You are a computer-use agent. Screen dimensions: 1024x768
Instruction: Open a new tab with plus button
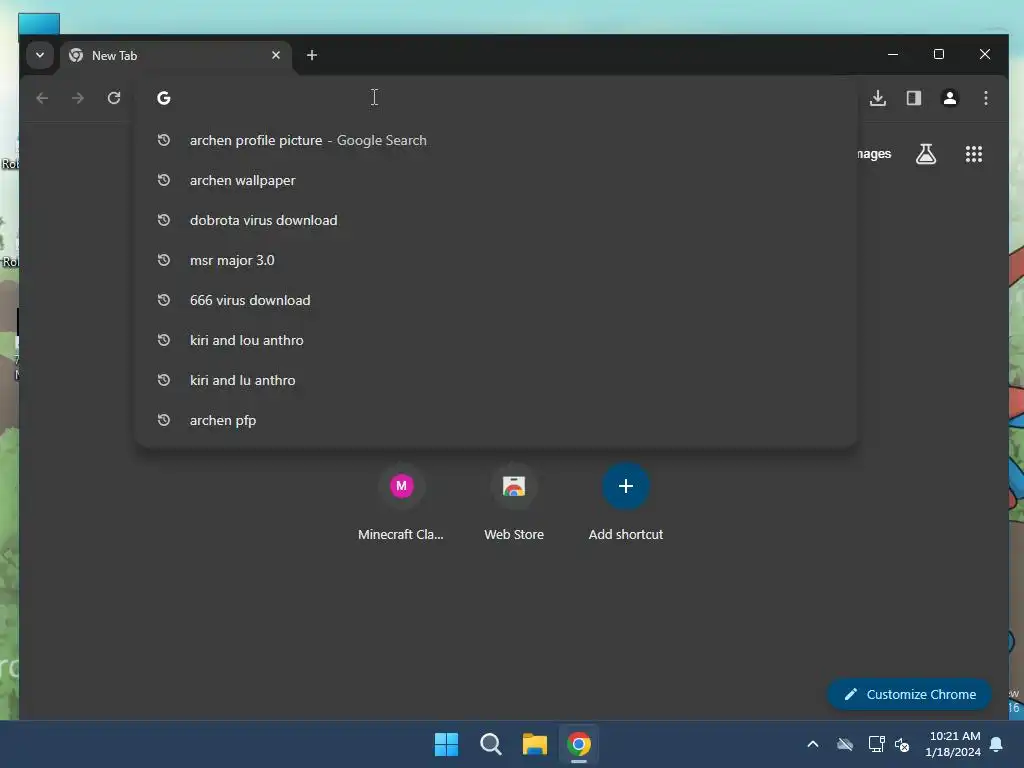click(312, 56)
